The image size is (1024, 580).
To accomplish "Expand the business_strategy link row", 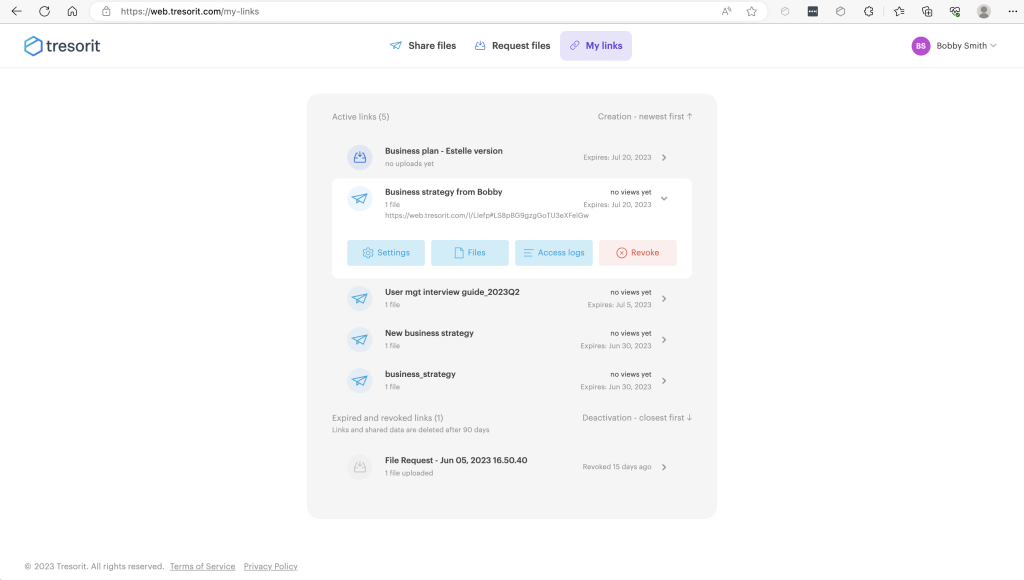I will (664, 380).
